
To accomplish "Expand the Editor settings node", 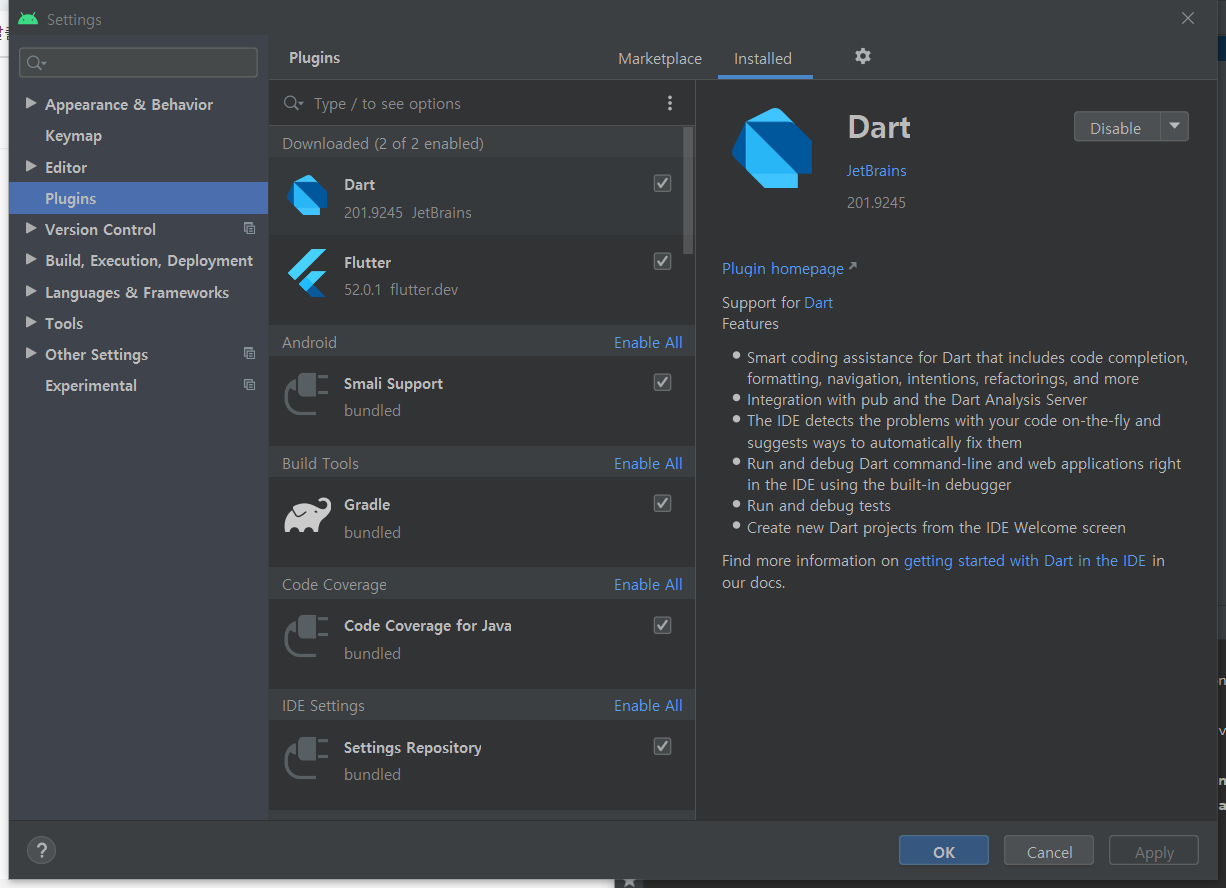I will pyautogui.click(x=31, y=167).
